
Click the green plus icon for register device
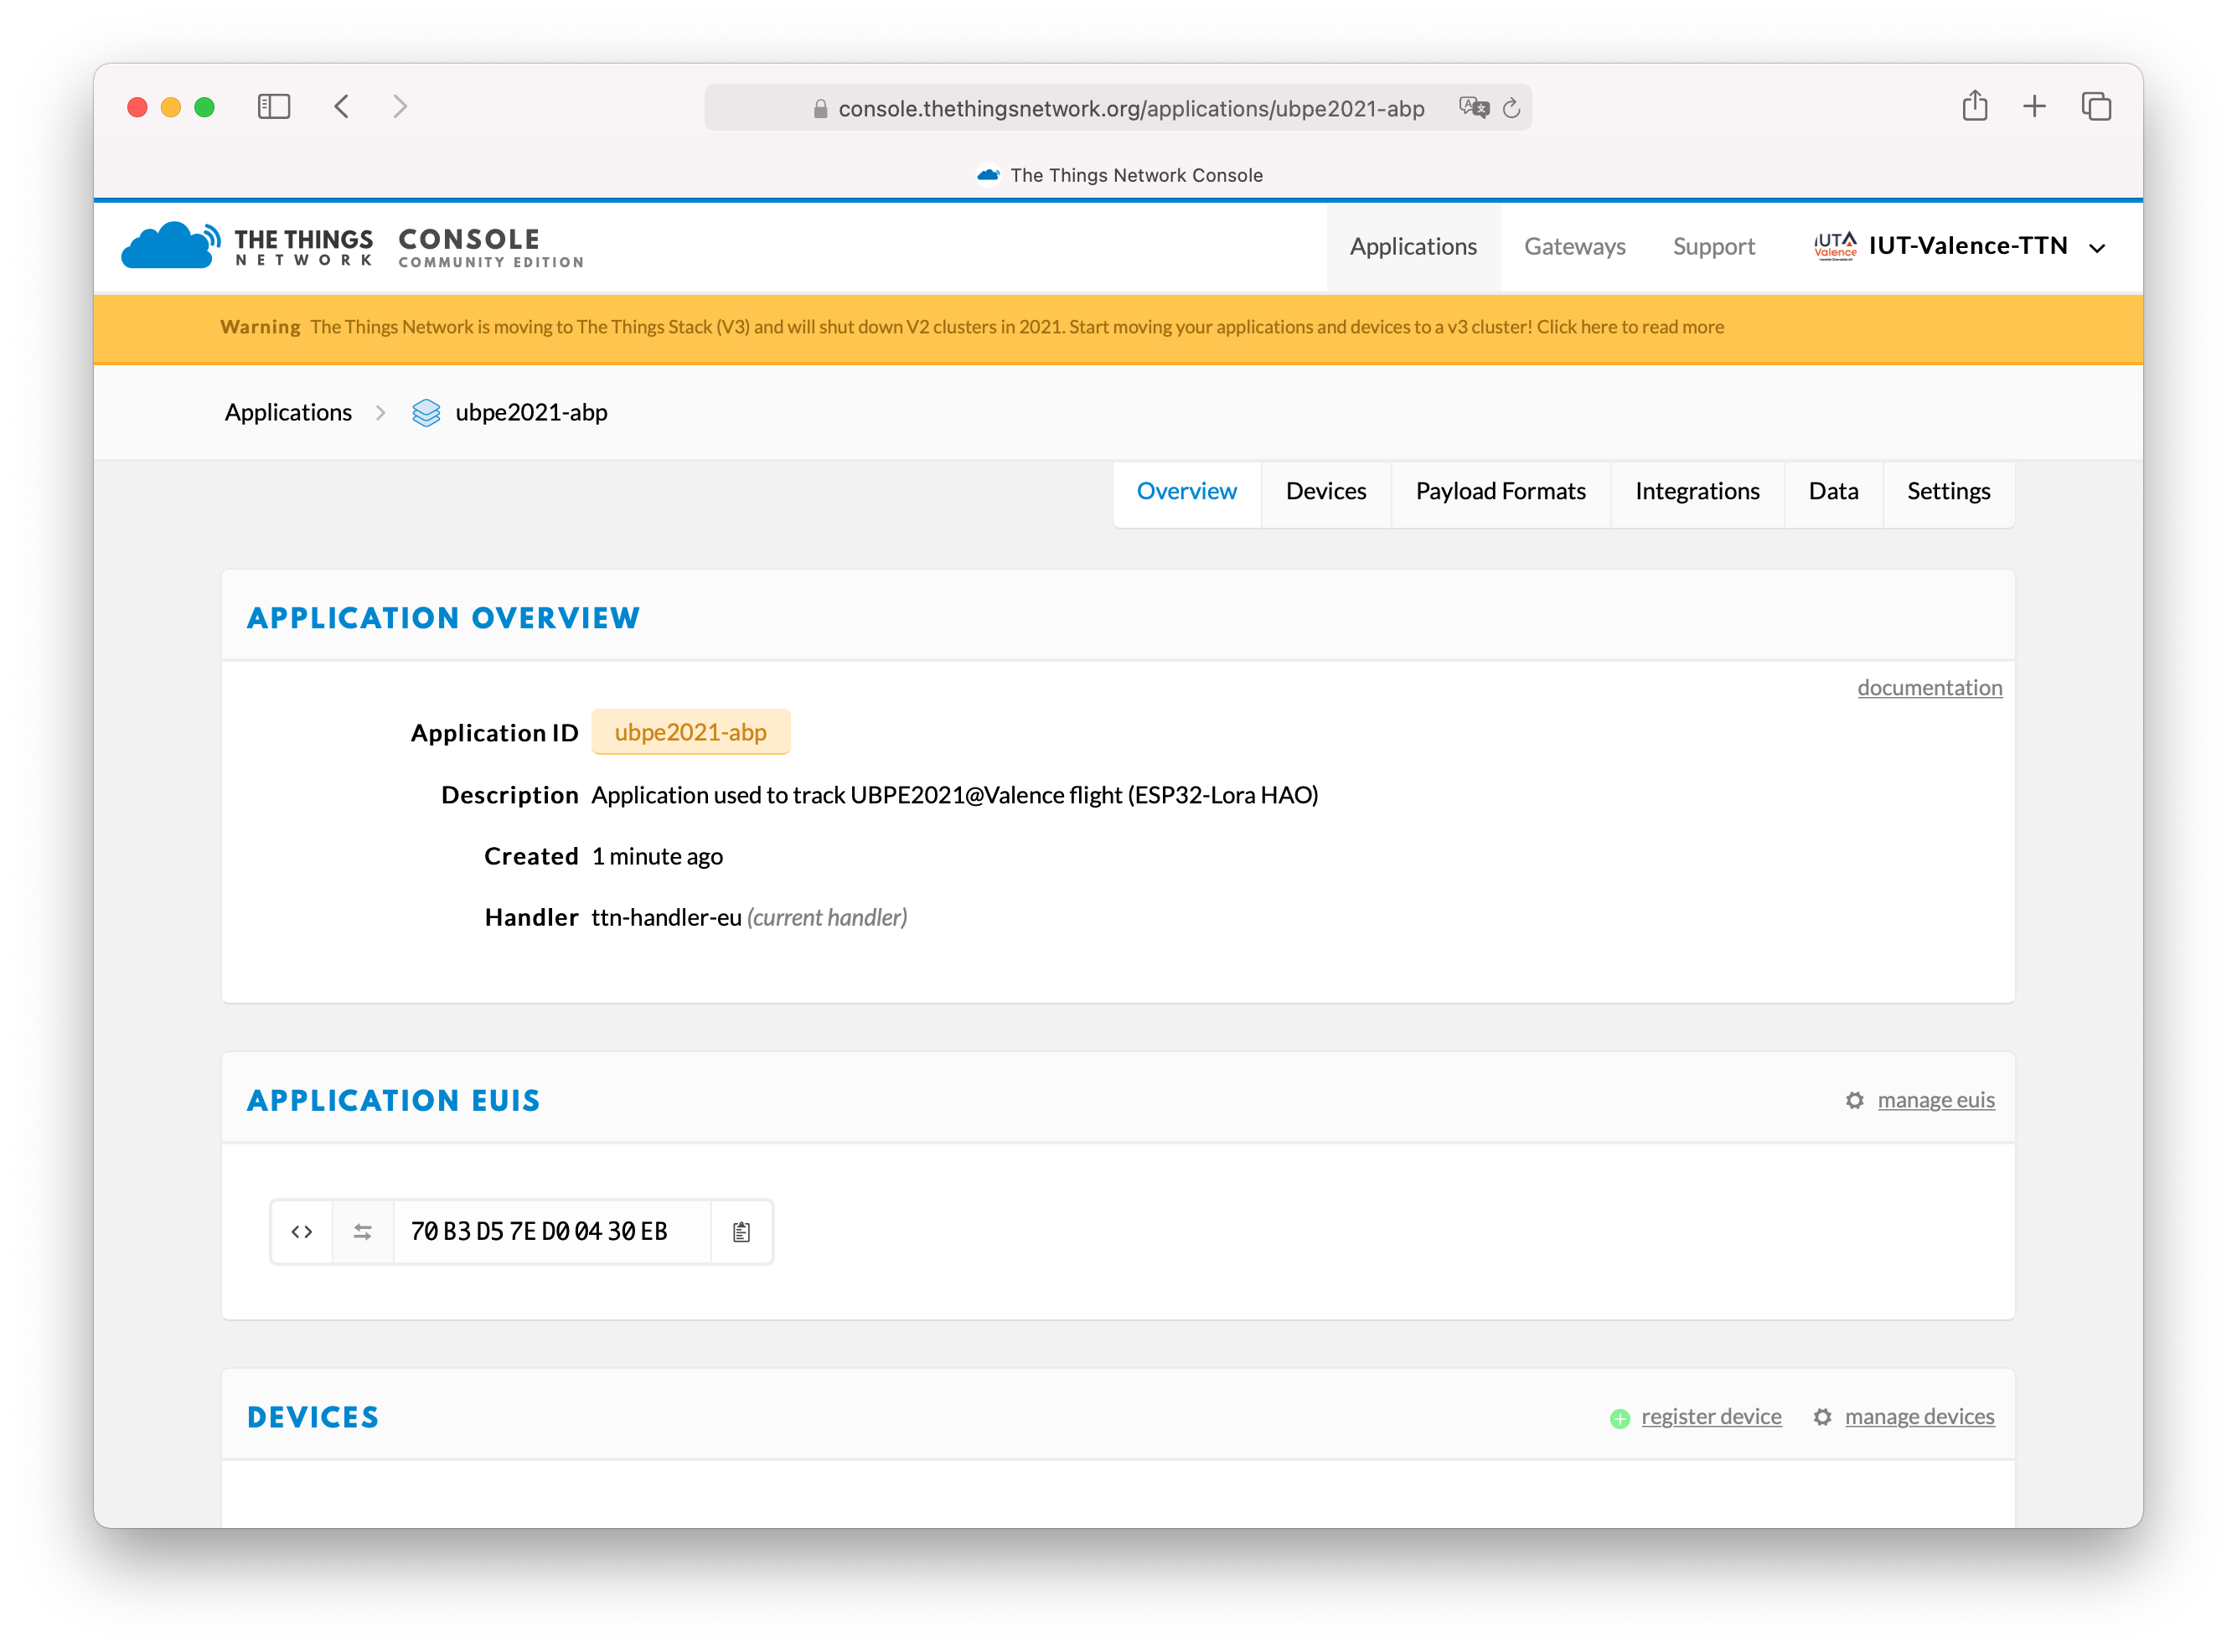(1620, 1419)
